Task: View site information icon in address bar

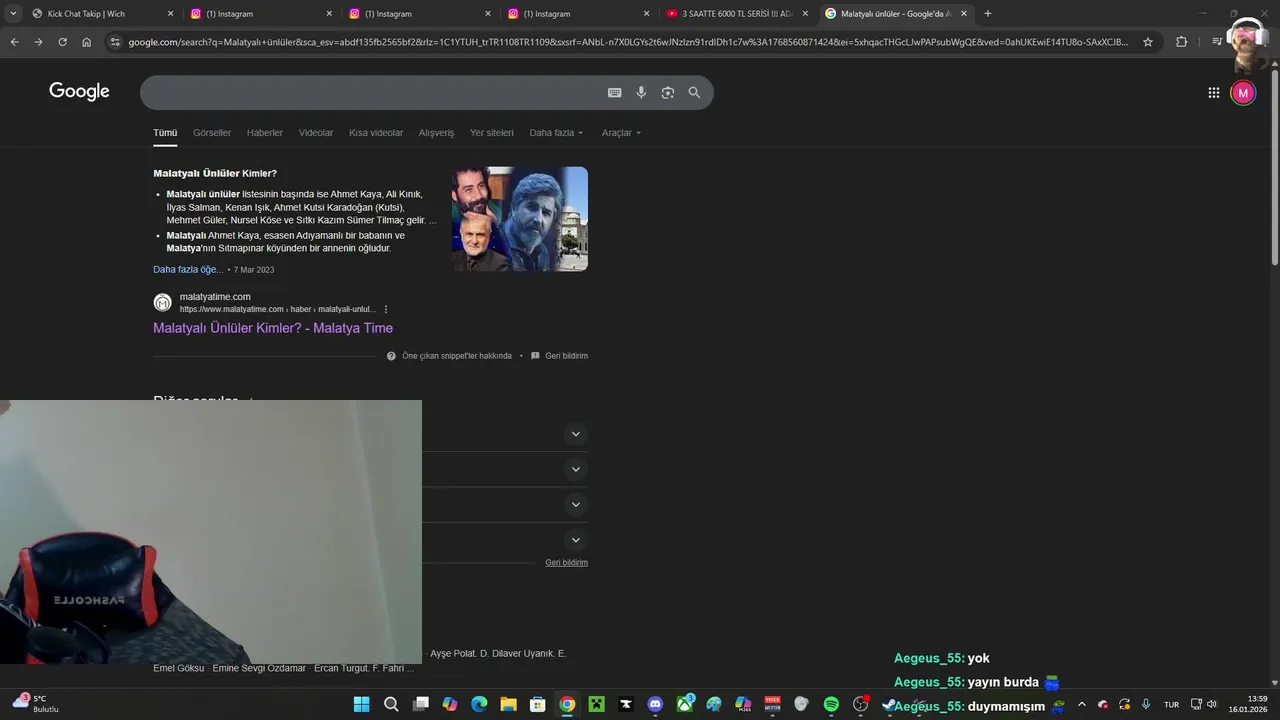Action: [x=115, y=42]
